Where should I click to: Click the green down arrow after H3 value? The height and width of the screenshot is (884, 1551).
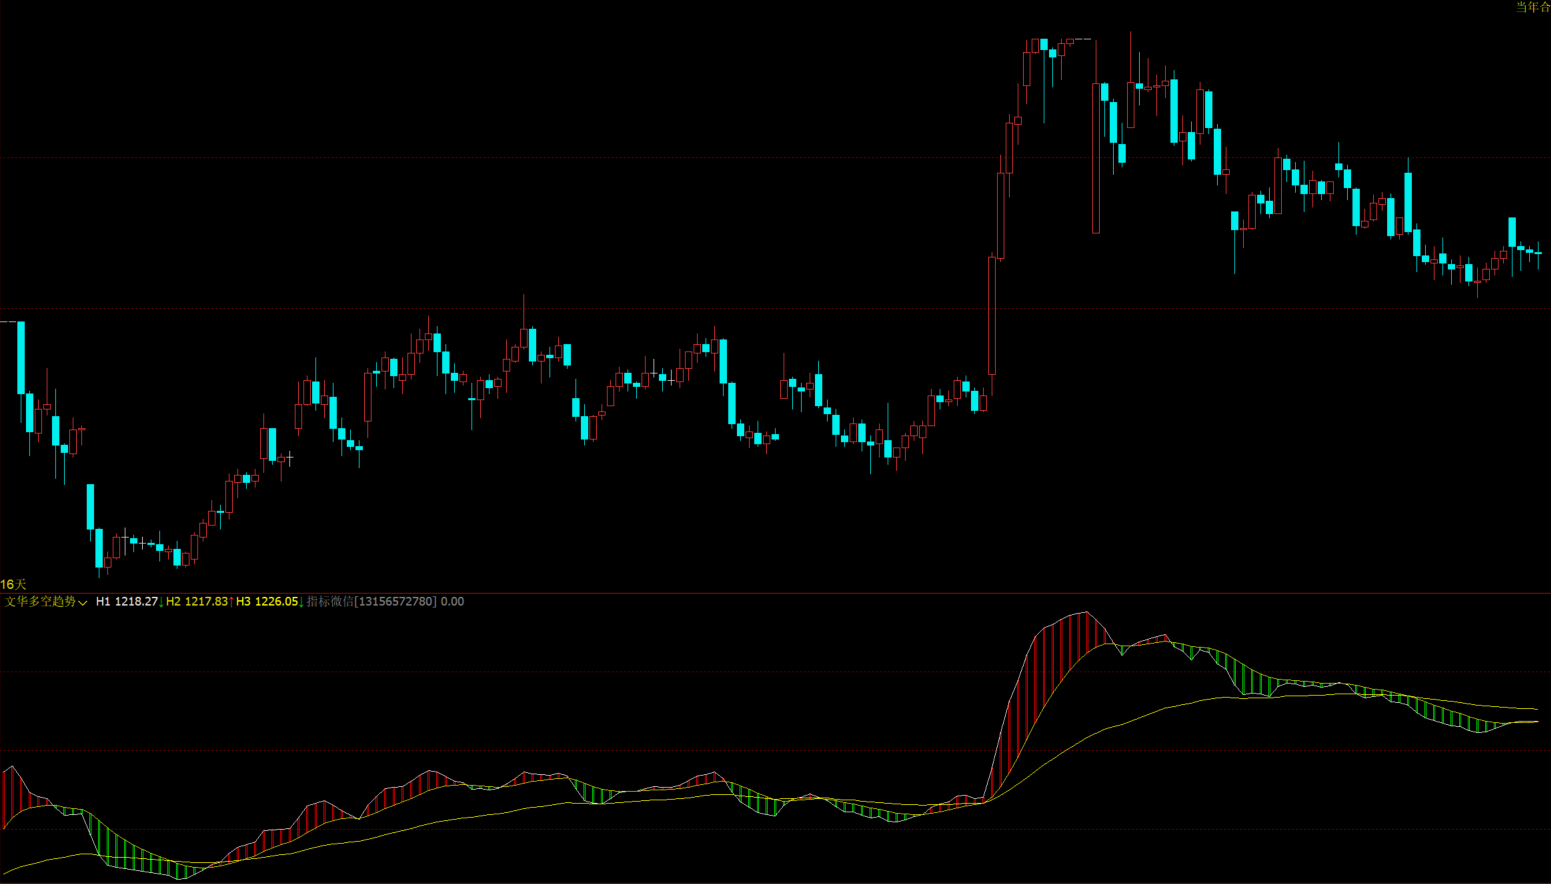click(x=301, y=602)
